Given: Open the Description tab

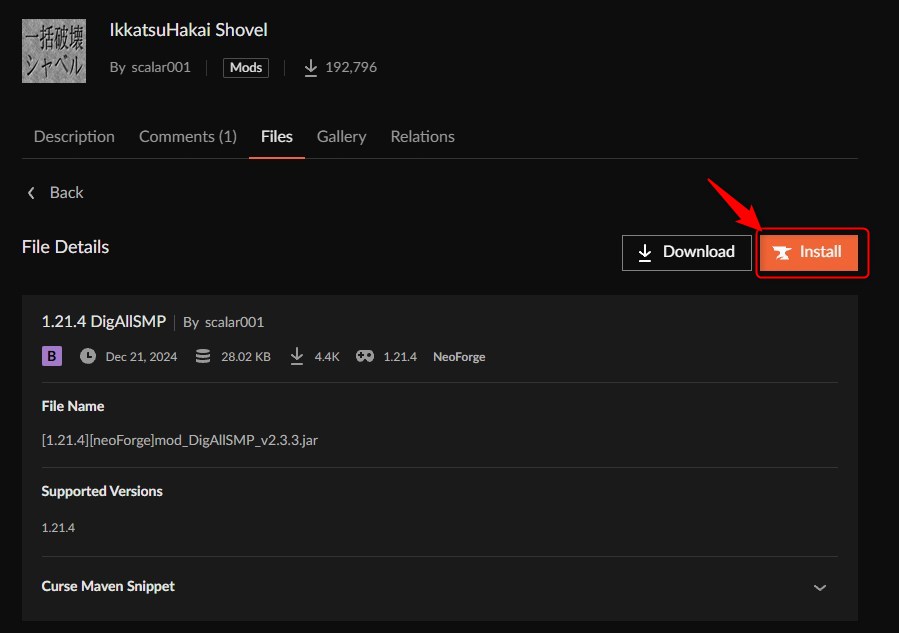Looking at the screenshot, I should [x=74, y=136].
